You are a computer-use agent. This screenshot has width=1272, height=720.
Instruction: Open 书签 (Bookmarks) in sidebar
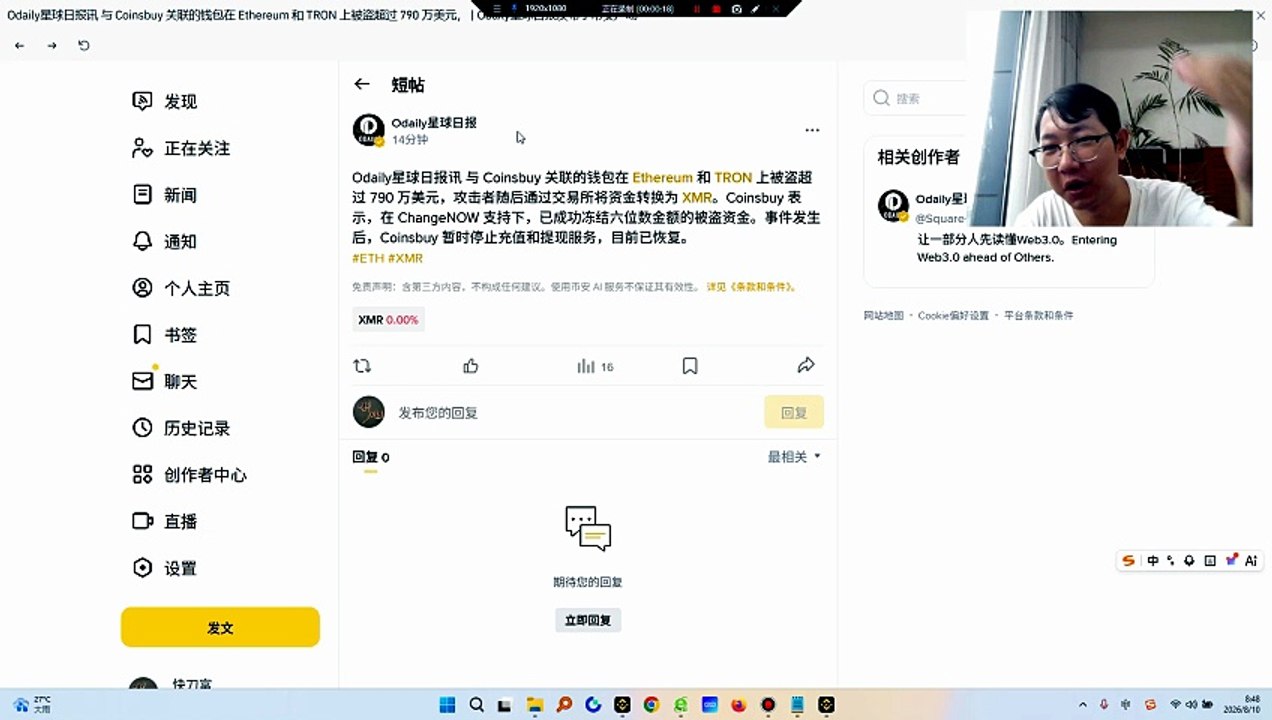(166, 335)
